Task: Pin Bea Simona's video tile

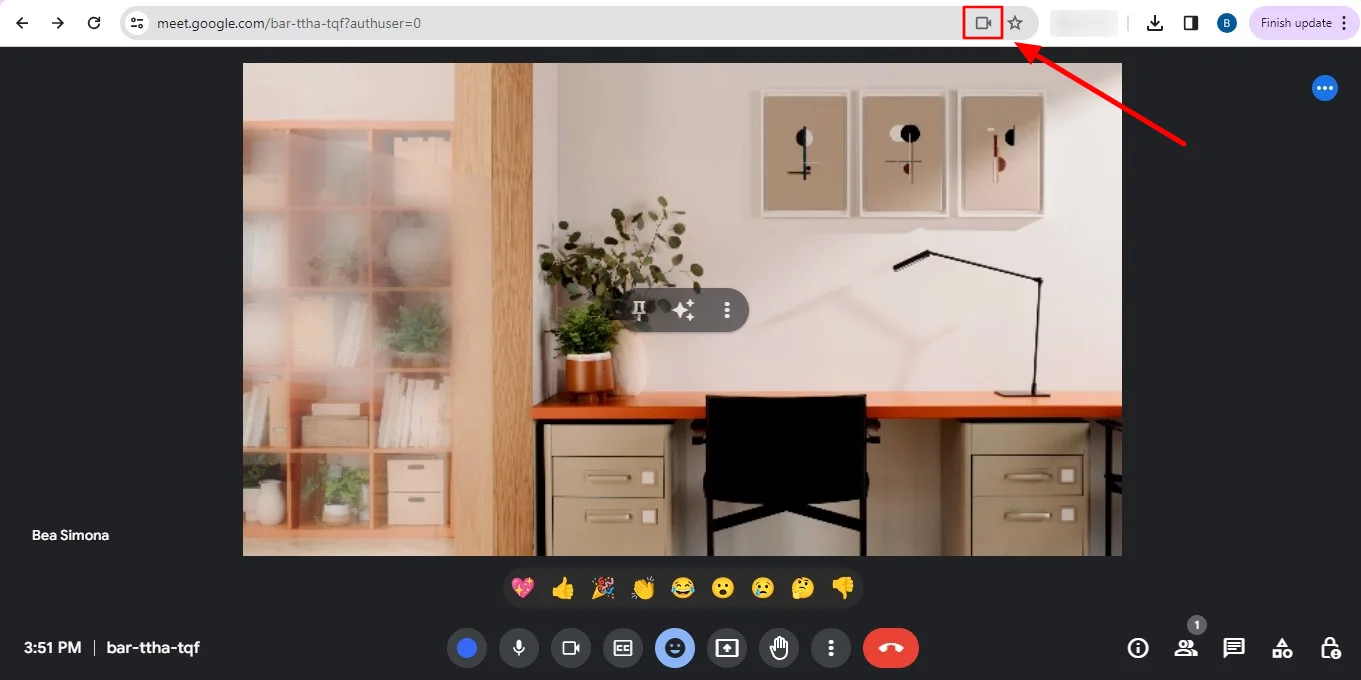Action: [x=639, y=310]
